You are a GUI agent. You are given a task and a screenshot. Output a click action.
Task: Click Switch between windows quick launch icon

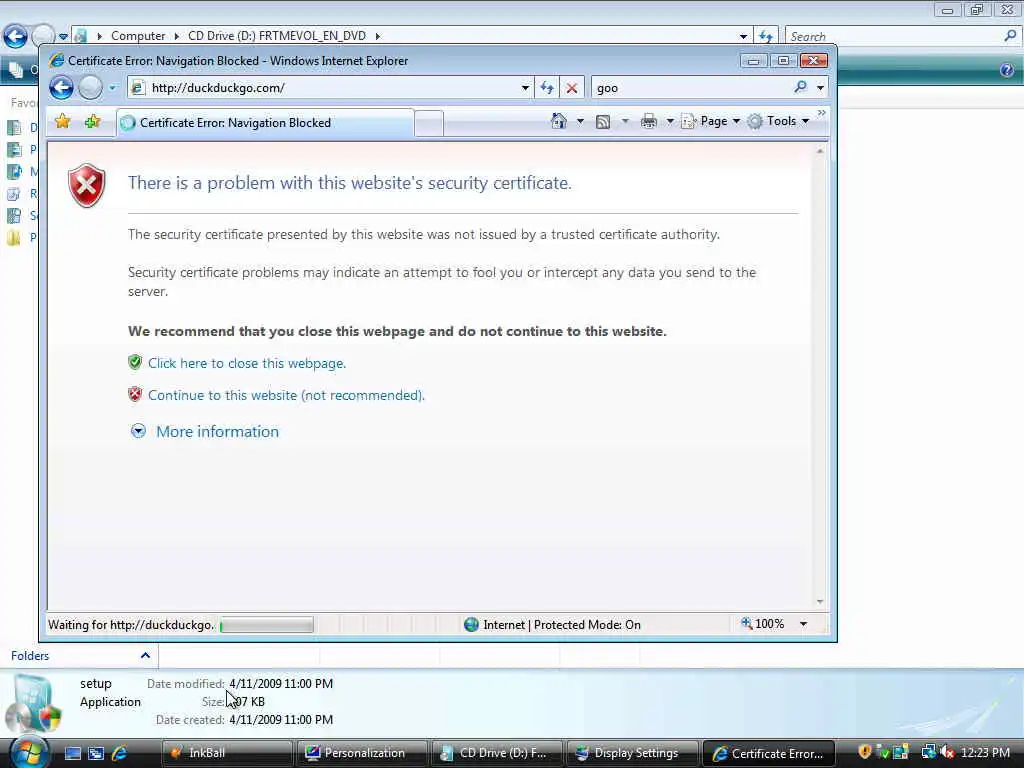tap(96, 753)
